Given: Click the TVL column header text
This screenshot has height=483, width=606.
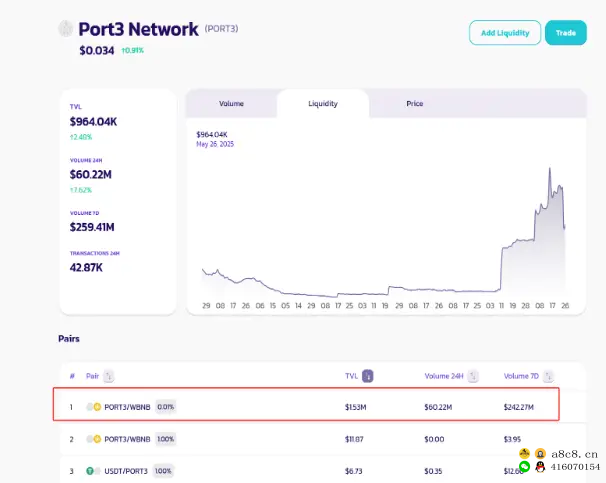Looking at the screenshot, I should click(x=350, y=376).
